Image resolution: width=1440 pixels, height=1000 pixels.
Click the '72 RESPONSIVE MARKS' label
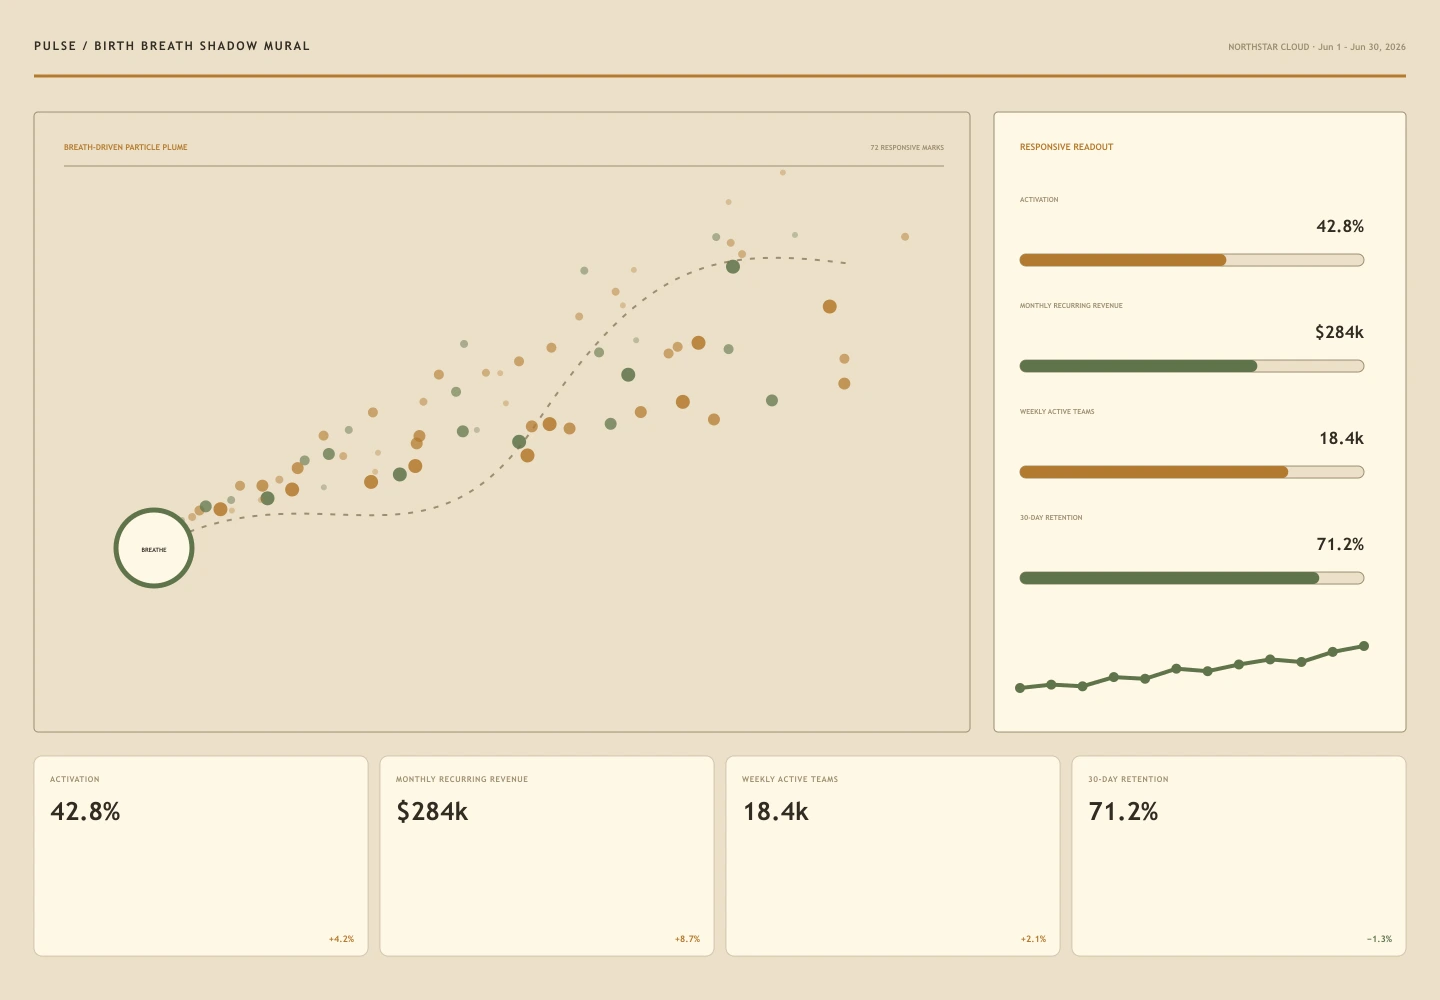(907, 148)
